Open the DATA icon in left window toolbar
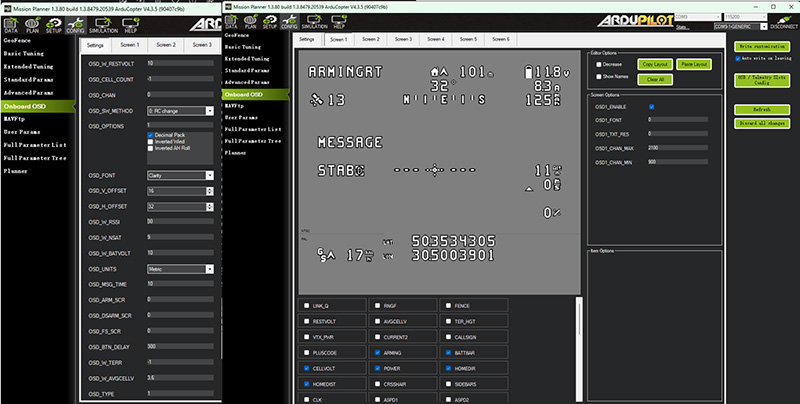800x404 pixels. (x=10, y=24)
